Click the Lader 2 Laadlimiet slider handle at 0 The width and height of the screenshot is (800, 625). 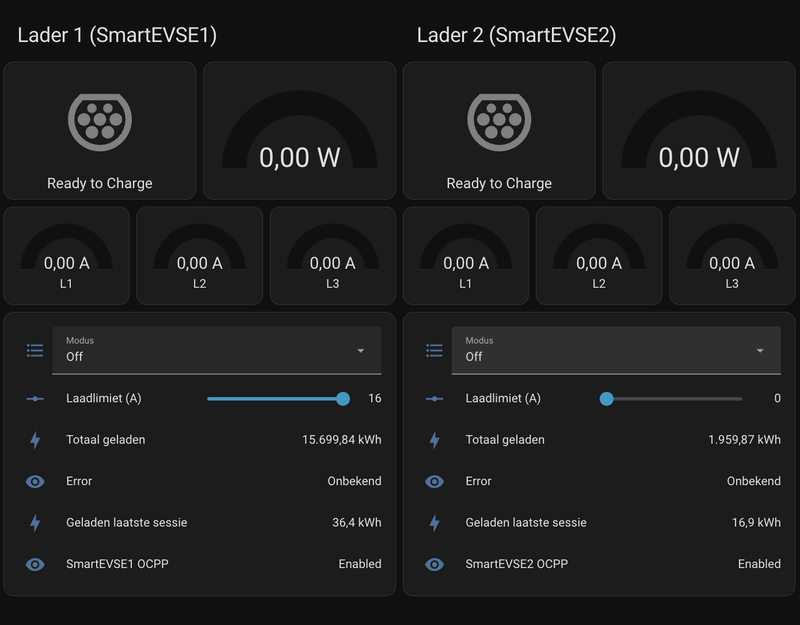(606, 398)
